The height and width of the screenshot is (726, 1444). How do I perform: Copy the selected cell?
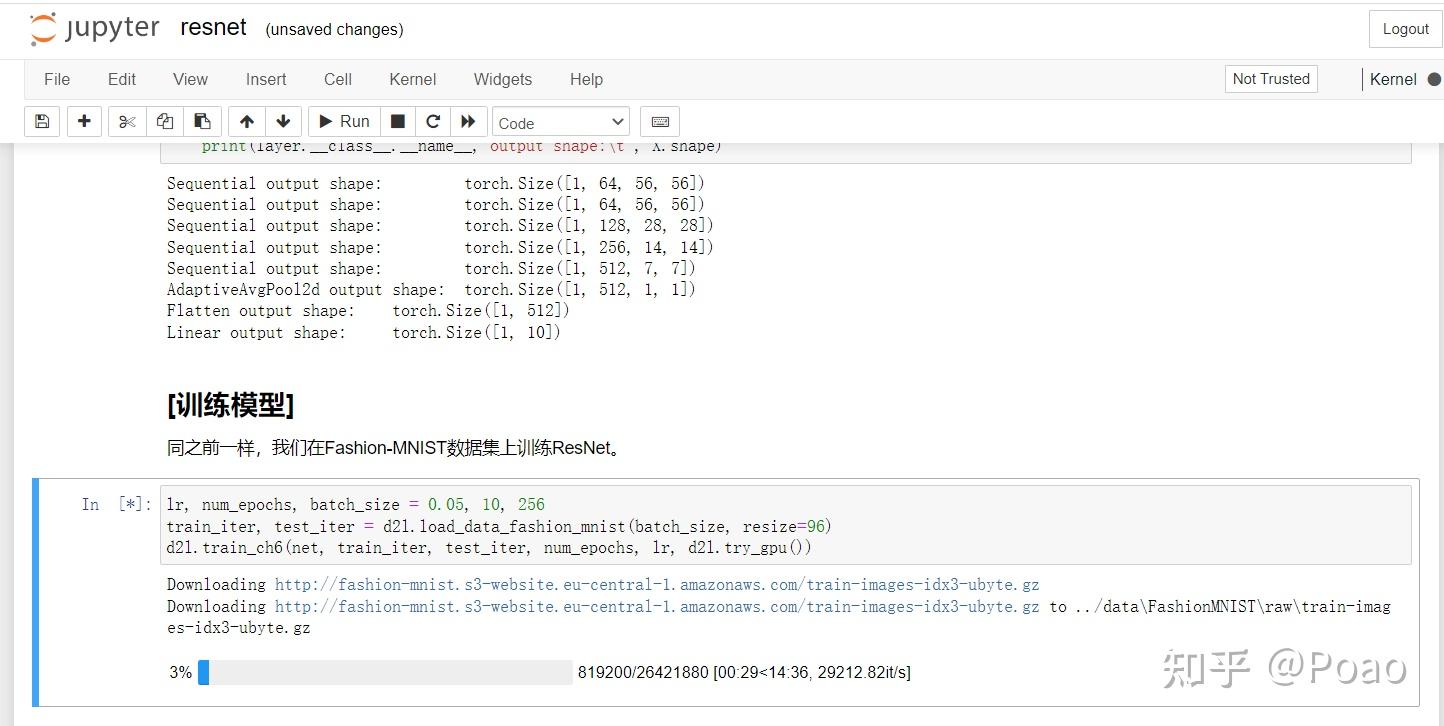click(x=164, y=121)
